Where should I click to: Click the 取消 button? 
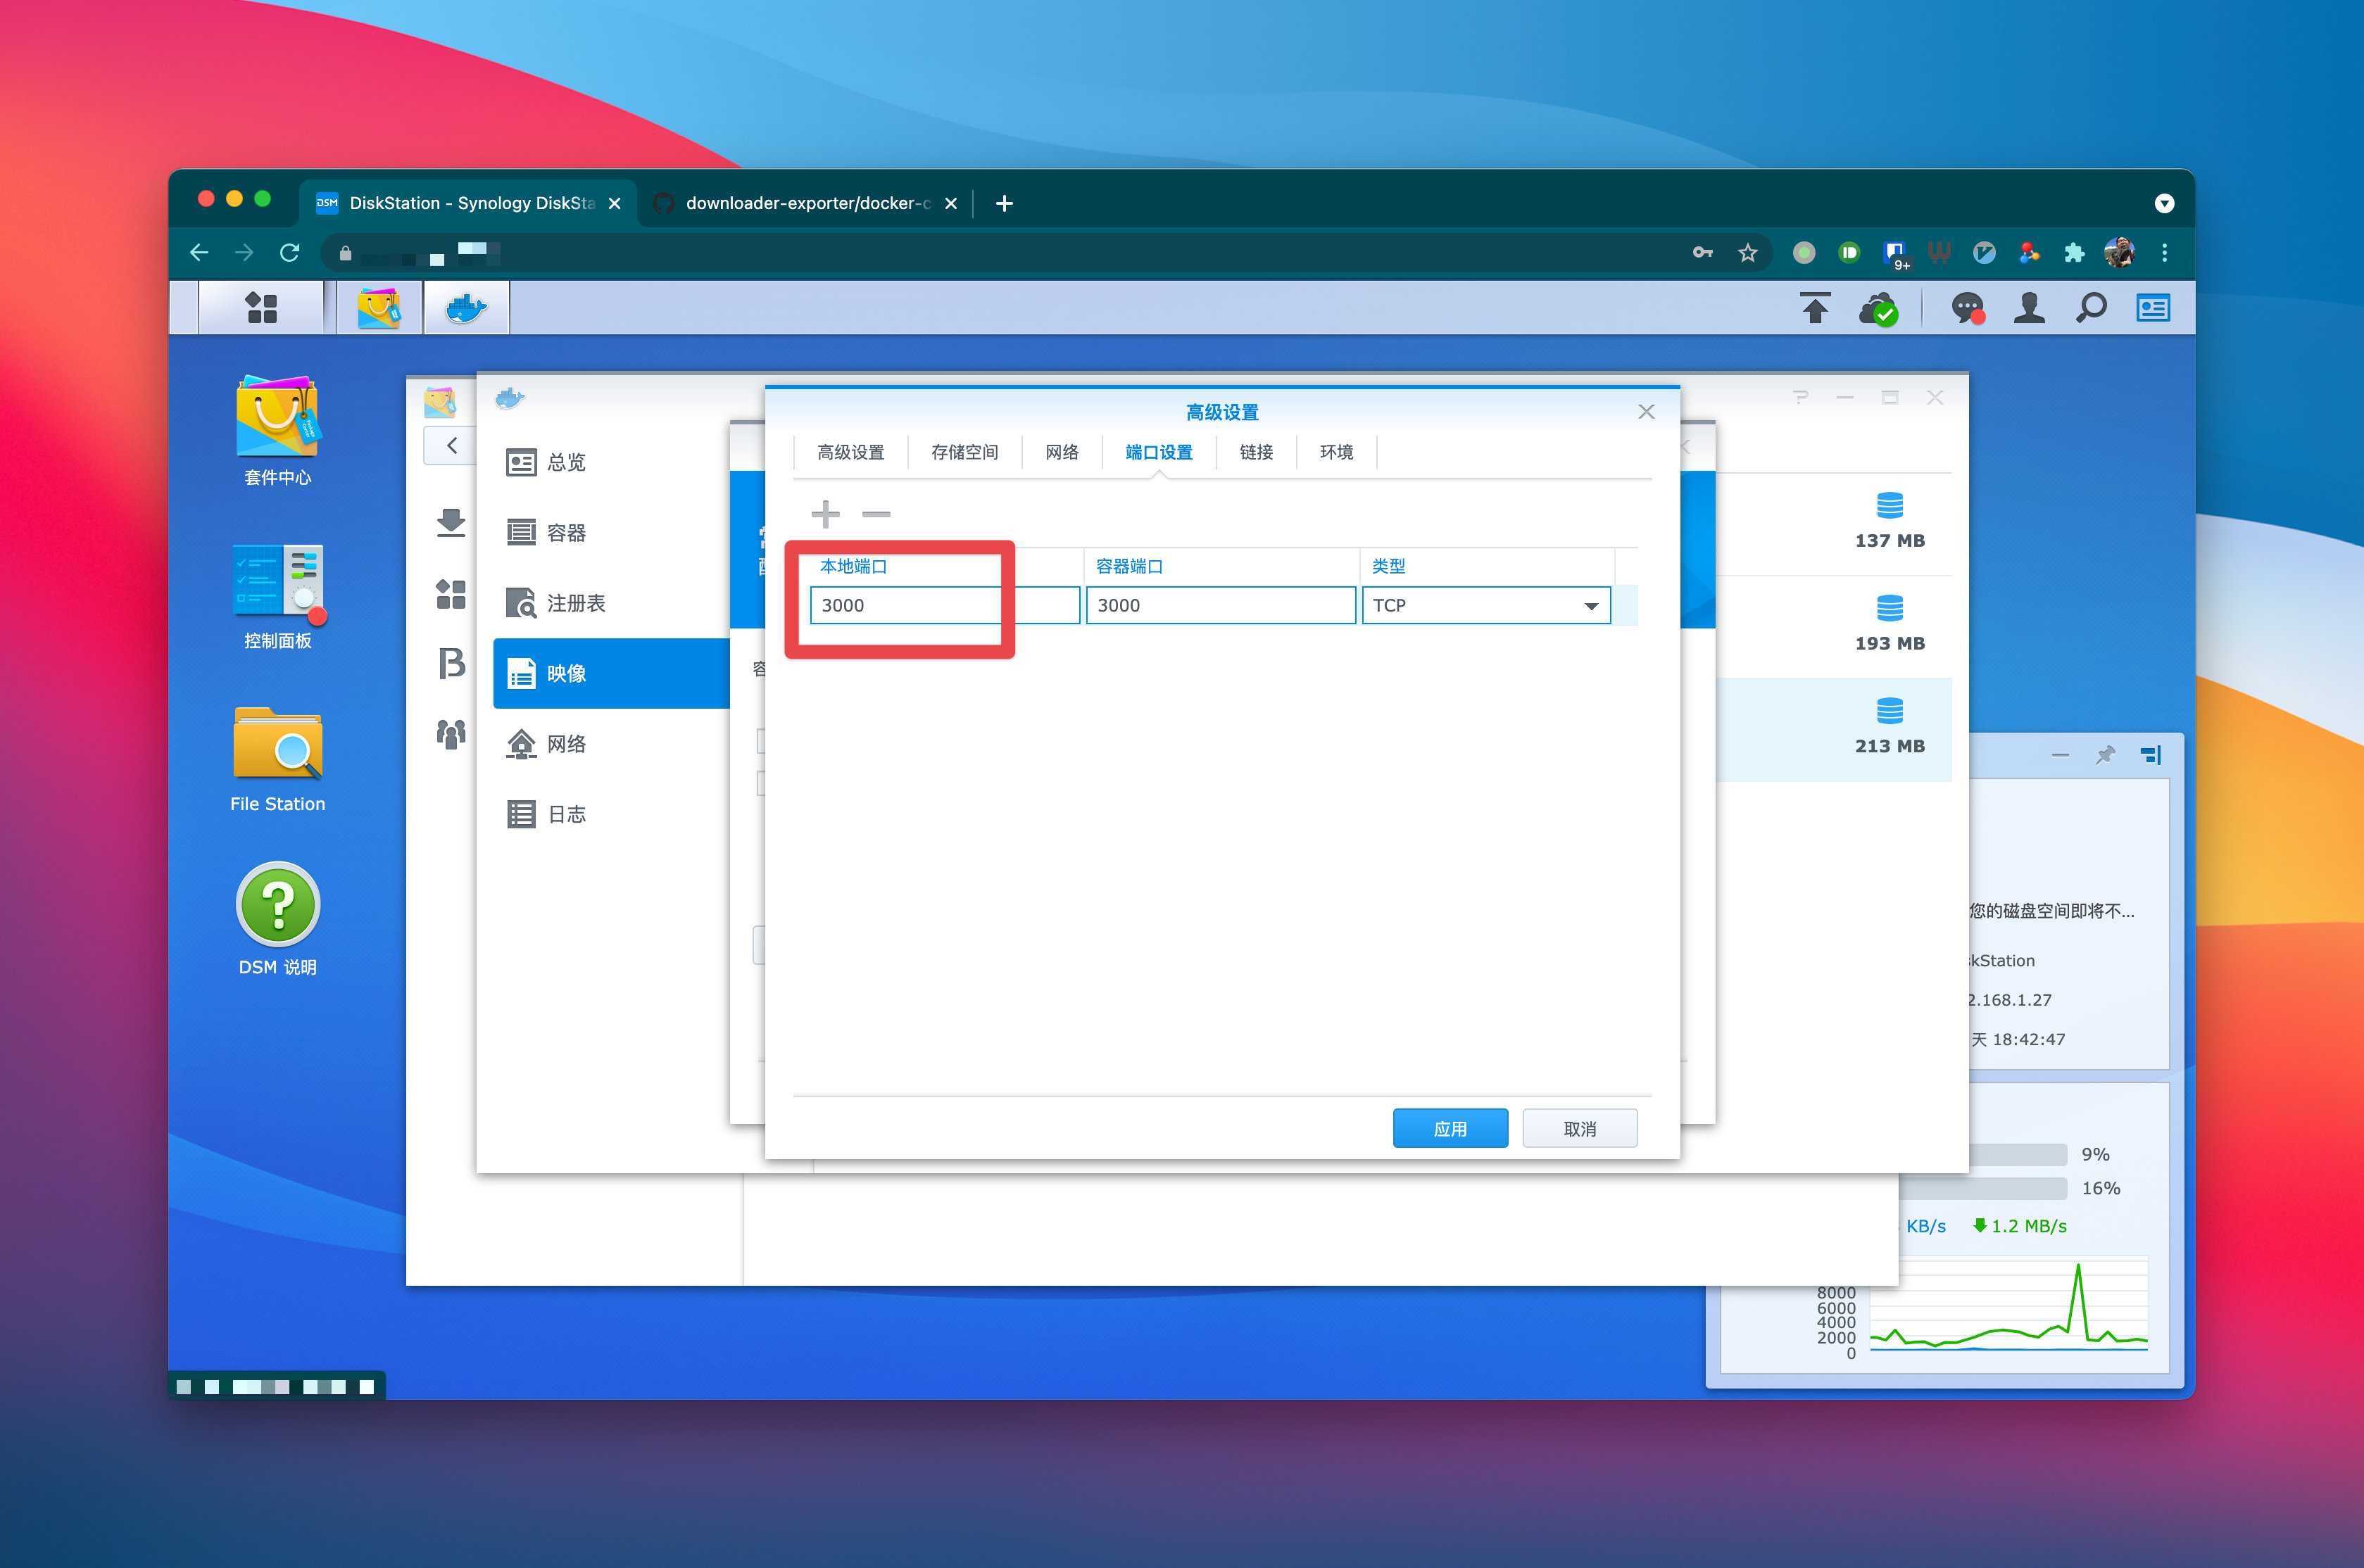(1579, 1128)
